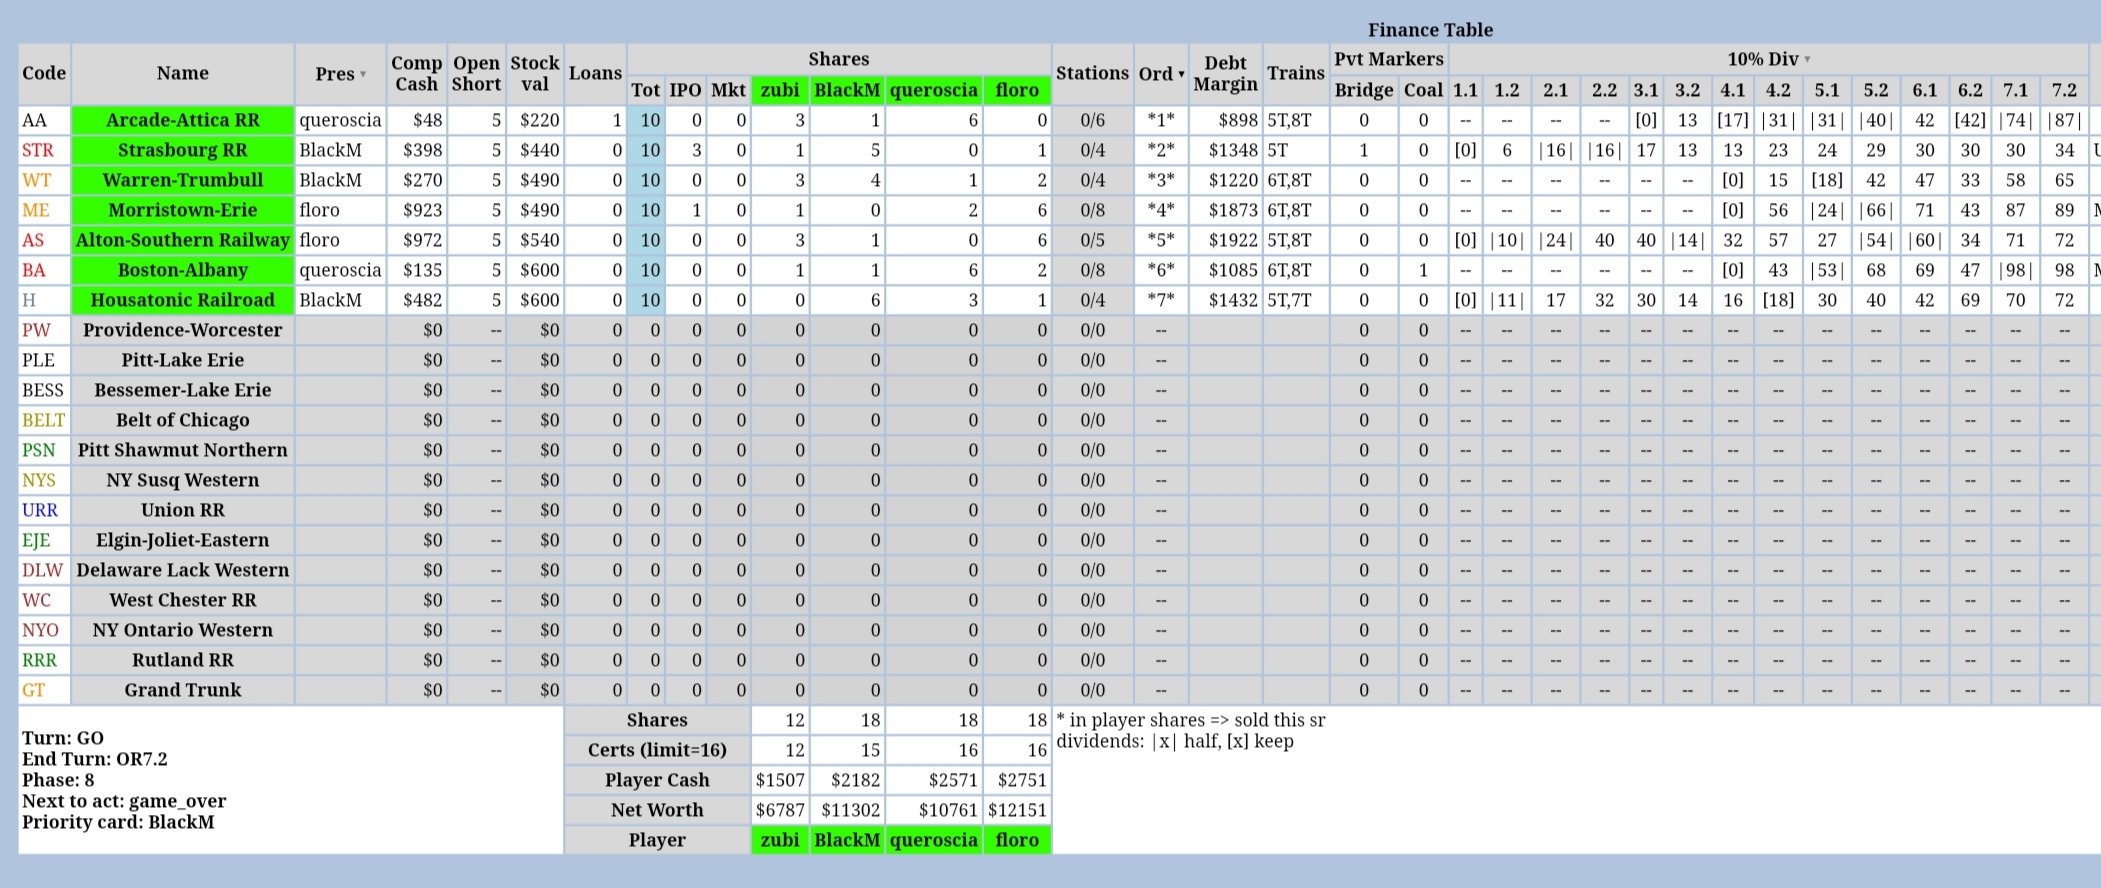Click floro's net worth $12151

(x=1017, y=810)
